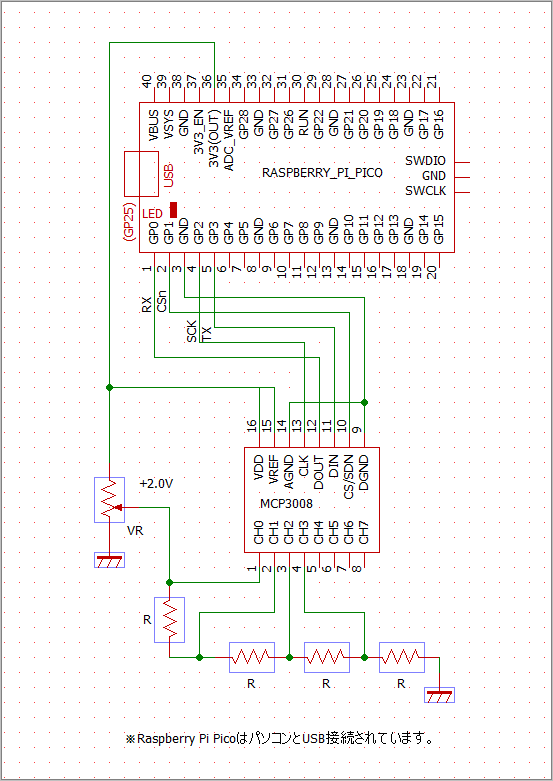Select the middle horizontal resistor in chain
Screen dimensions: 553x781
tap(327, 657)
